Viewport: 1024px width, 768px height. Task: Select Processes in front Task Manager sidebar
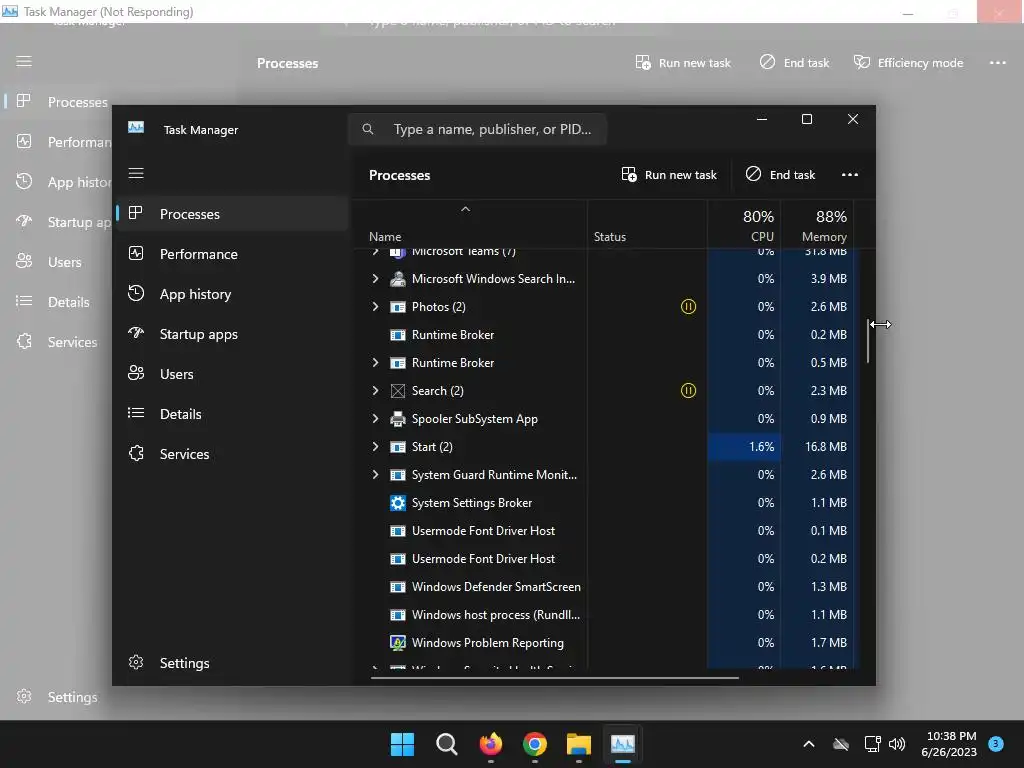232,214
